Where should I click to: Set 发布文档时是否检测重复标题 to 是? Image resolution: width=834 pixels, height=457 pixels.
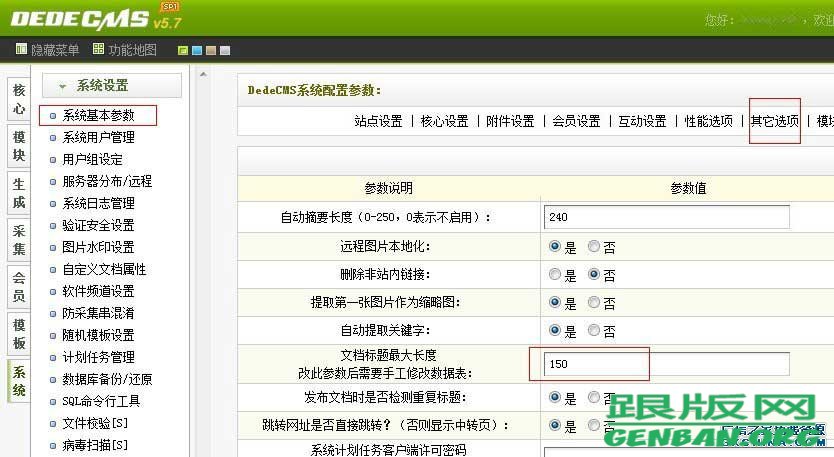coord(555,397)
